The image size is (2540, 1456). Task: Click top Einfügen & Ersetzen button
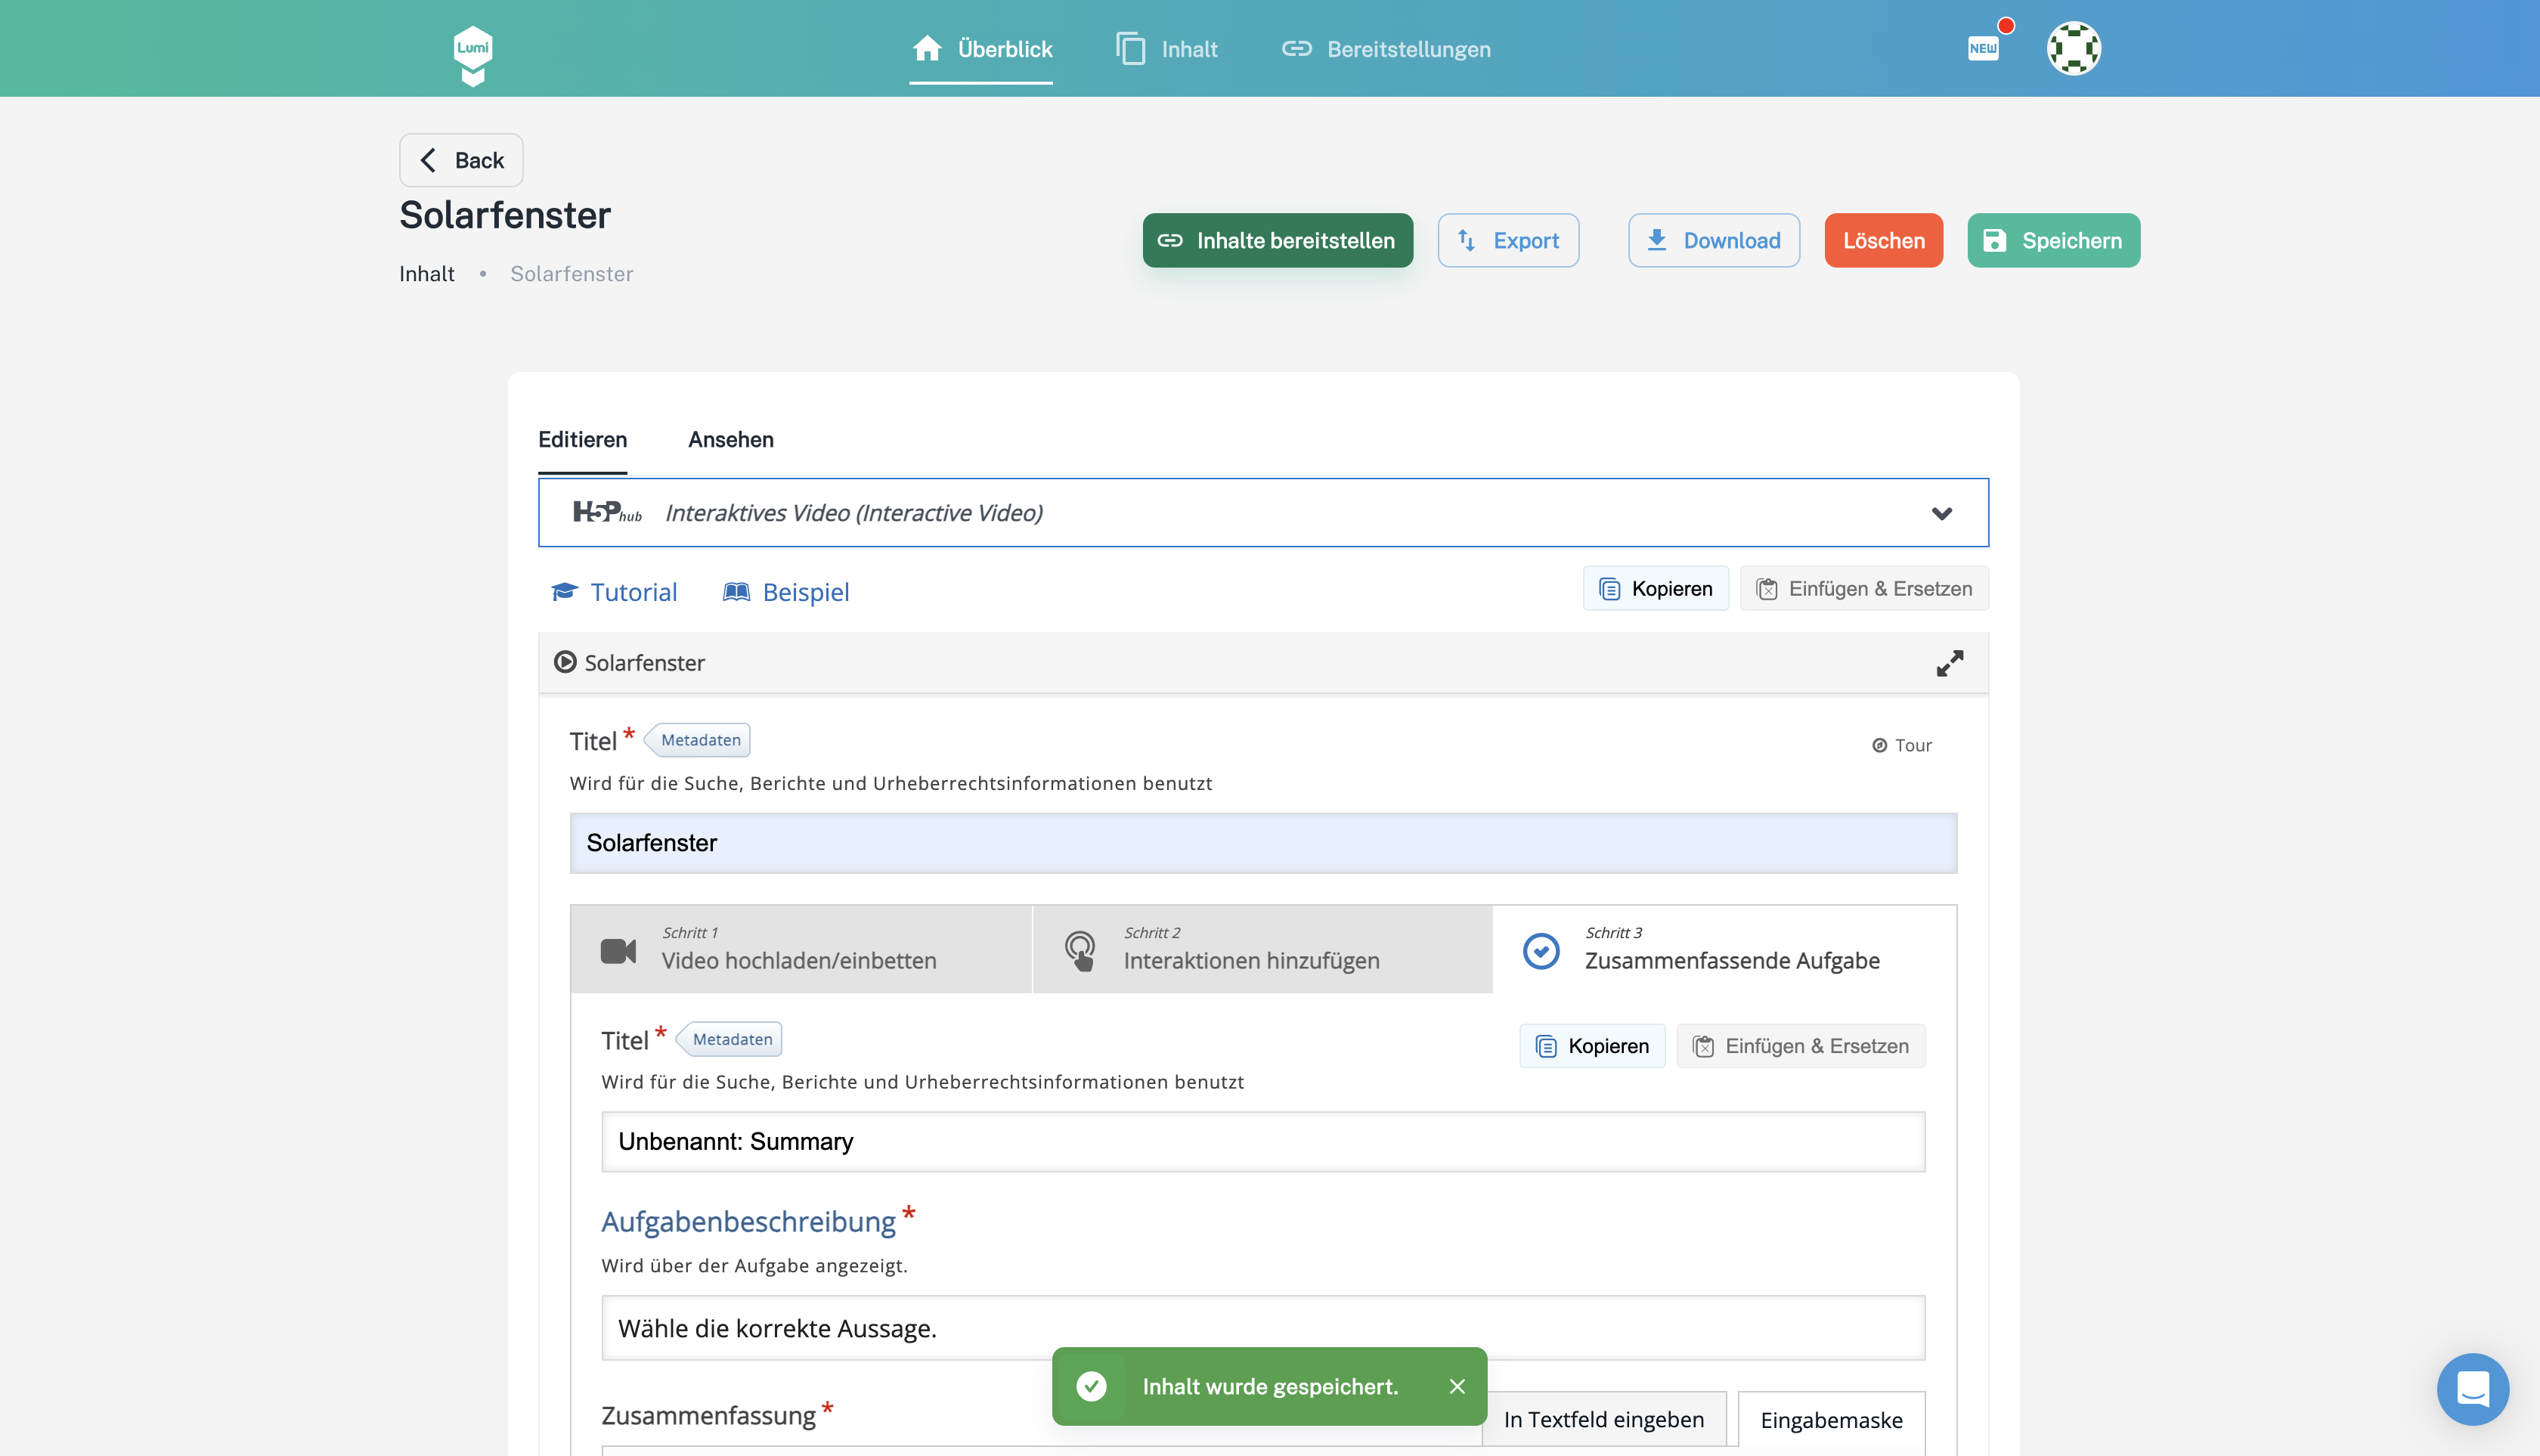(x=1864, y=589)
